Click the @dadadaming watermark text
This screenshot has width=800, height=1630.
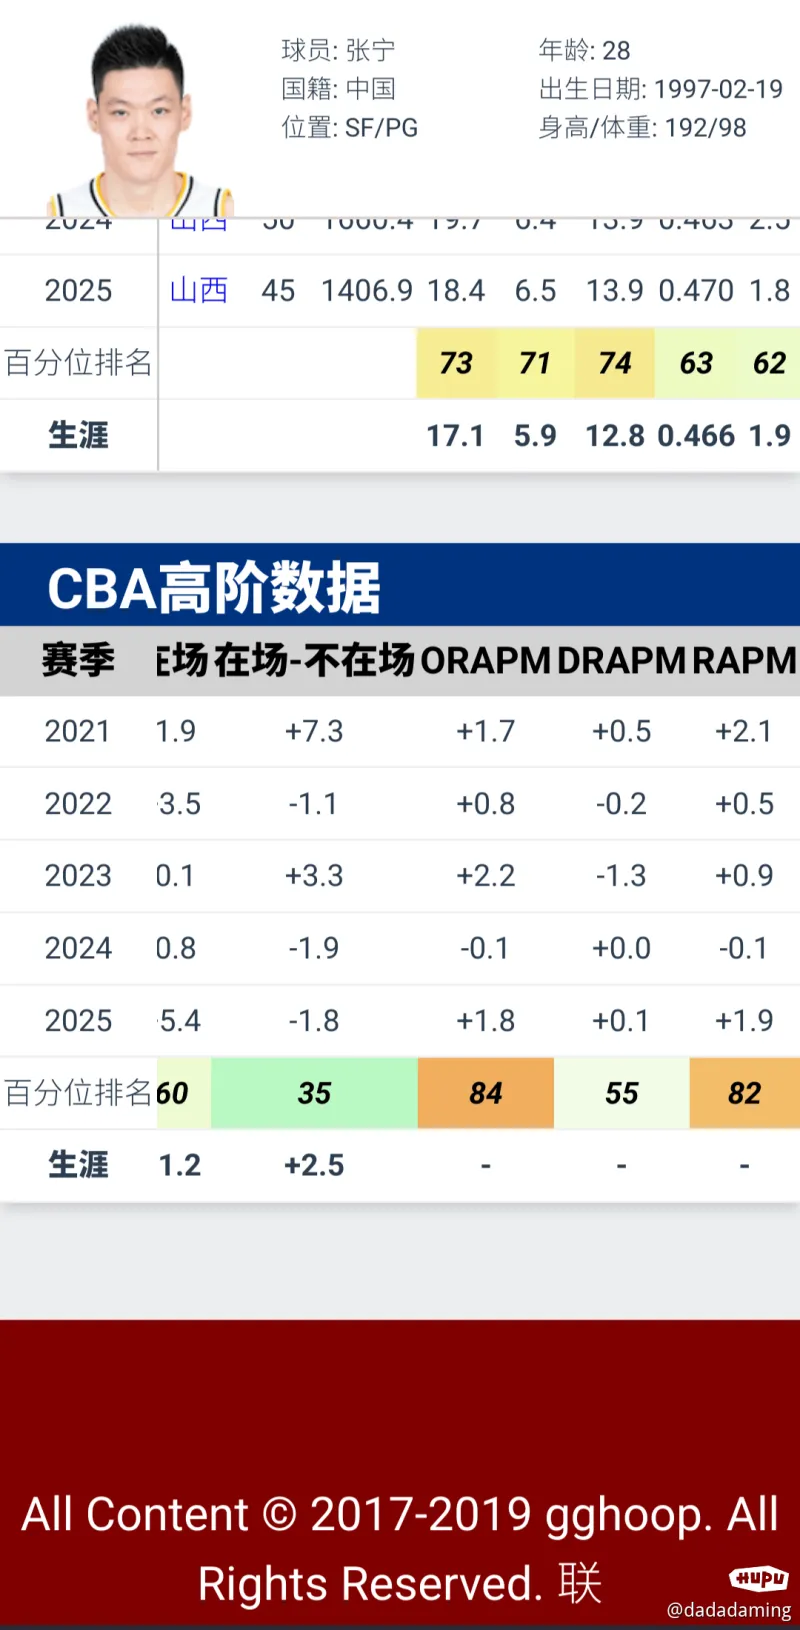point(729,1610)
